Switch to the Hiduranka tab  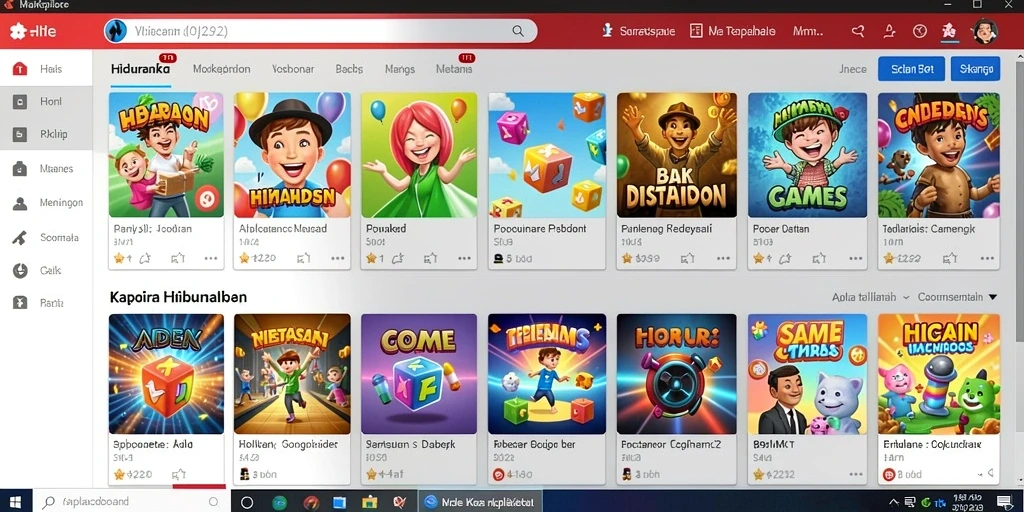[140, 69]
